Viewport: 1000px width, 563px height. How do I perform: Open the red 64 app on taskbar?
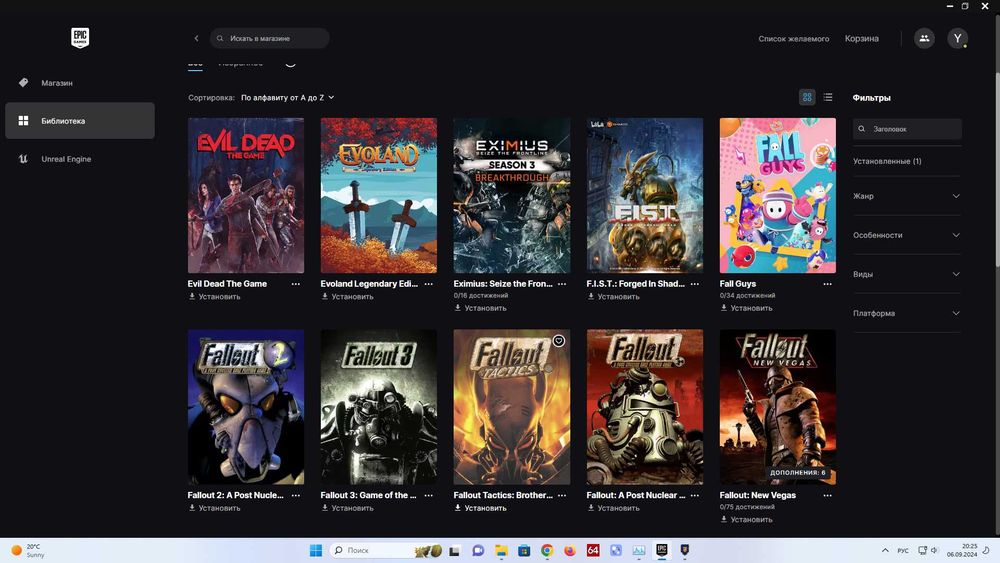593,550
